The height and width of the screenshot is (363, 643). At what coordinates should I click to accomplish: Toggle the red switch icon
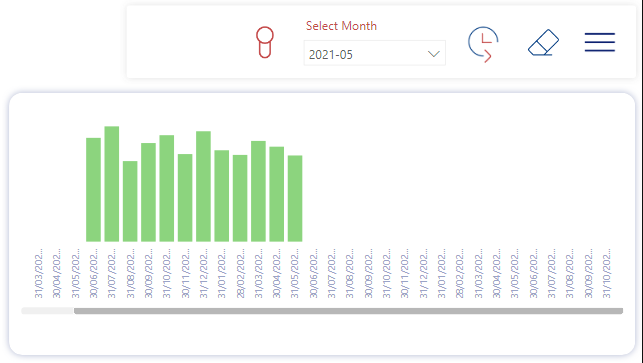[x=265, y=42]
